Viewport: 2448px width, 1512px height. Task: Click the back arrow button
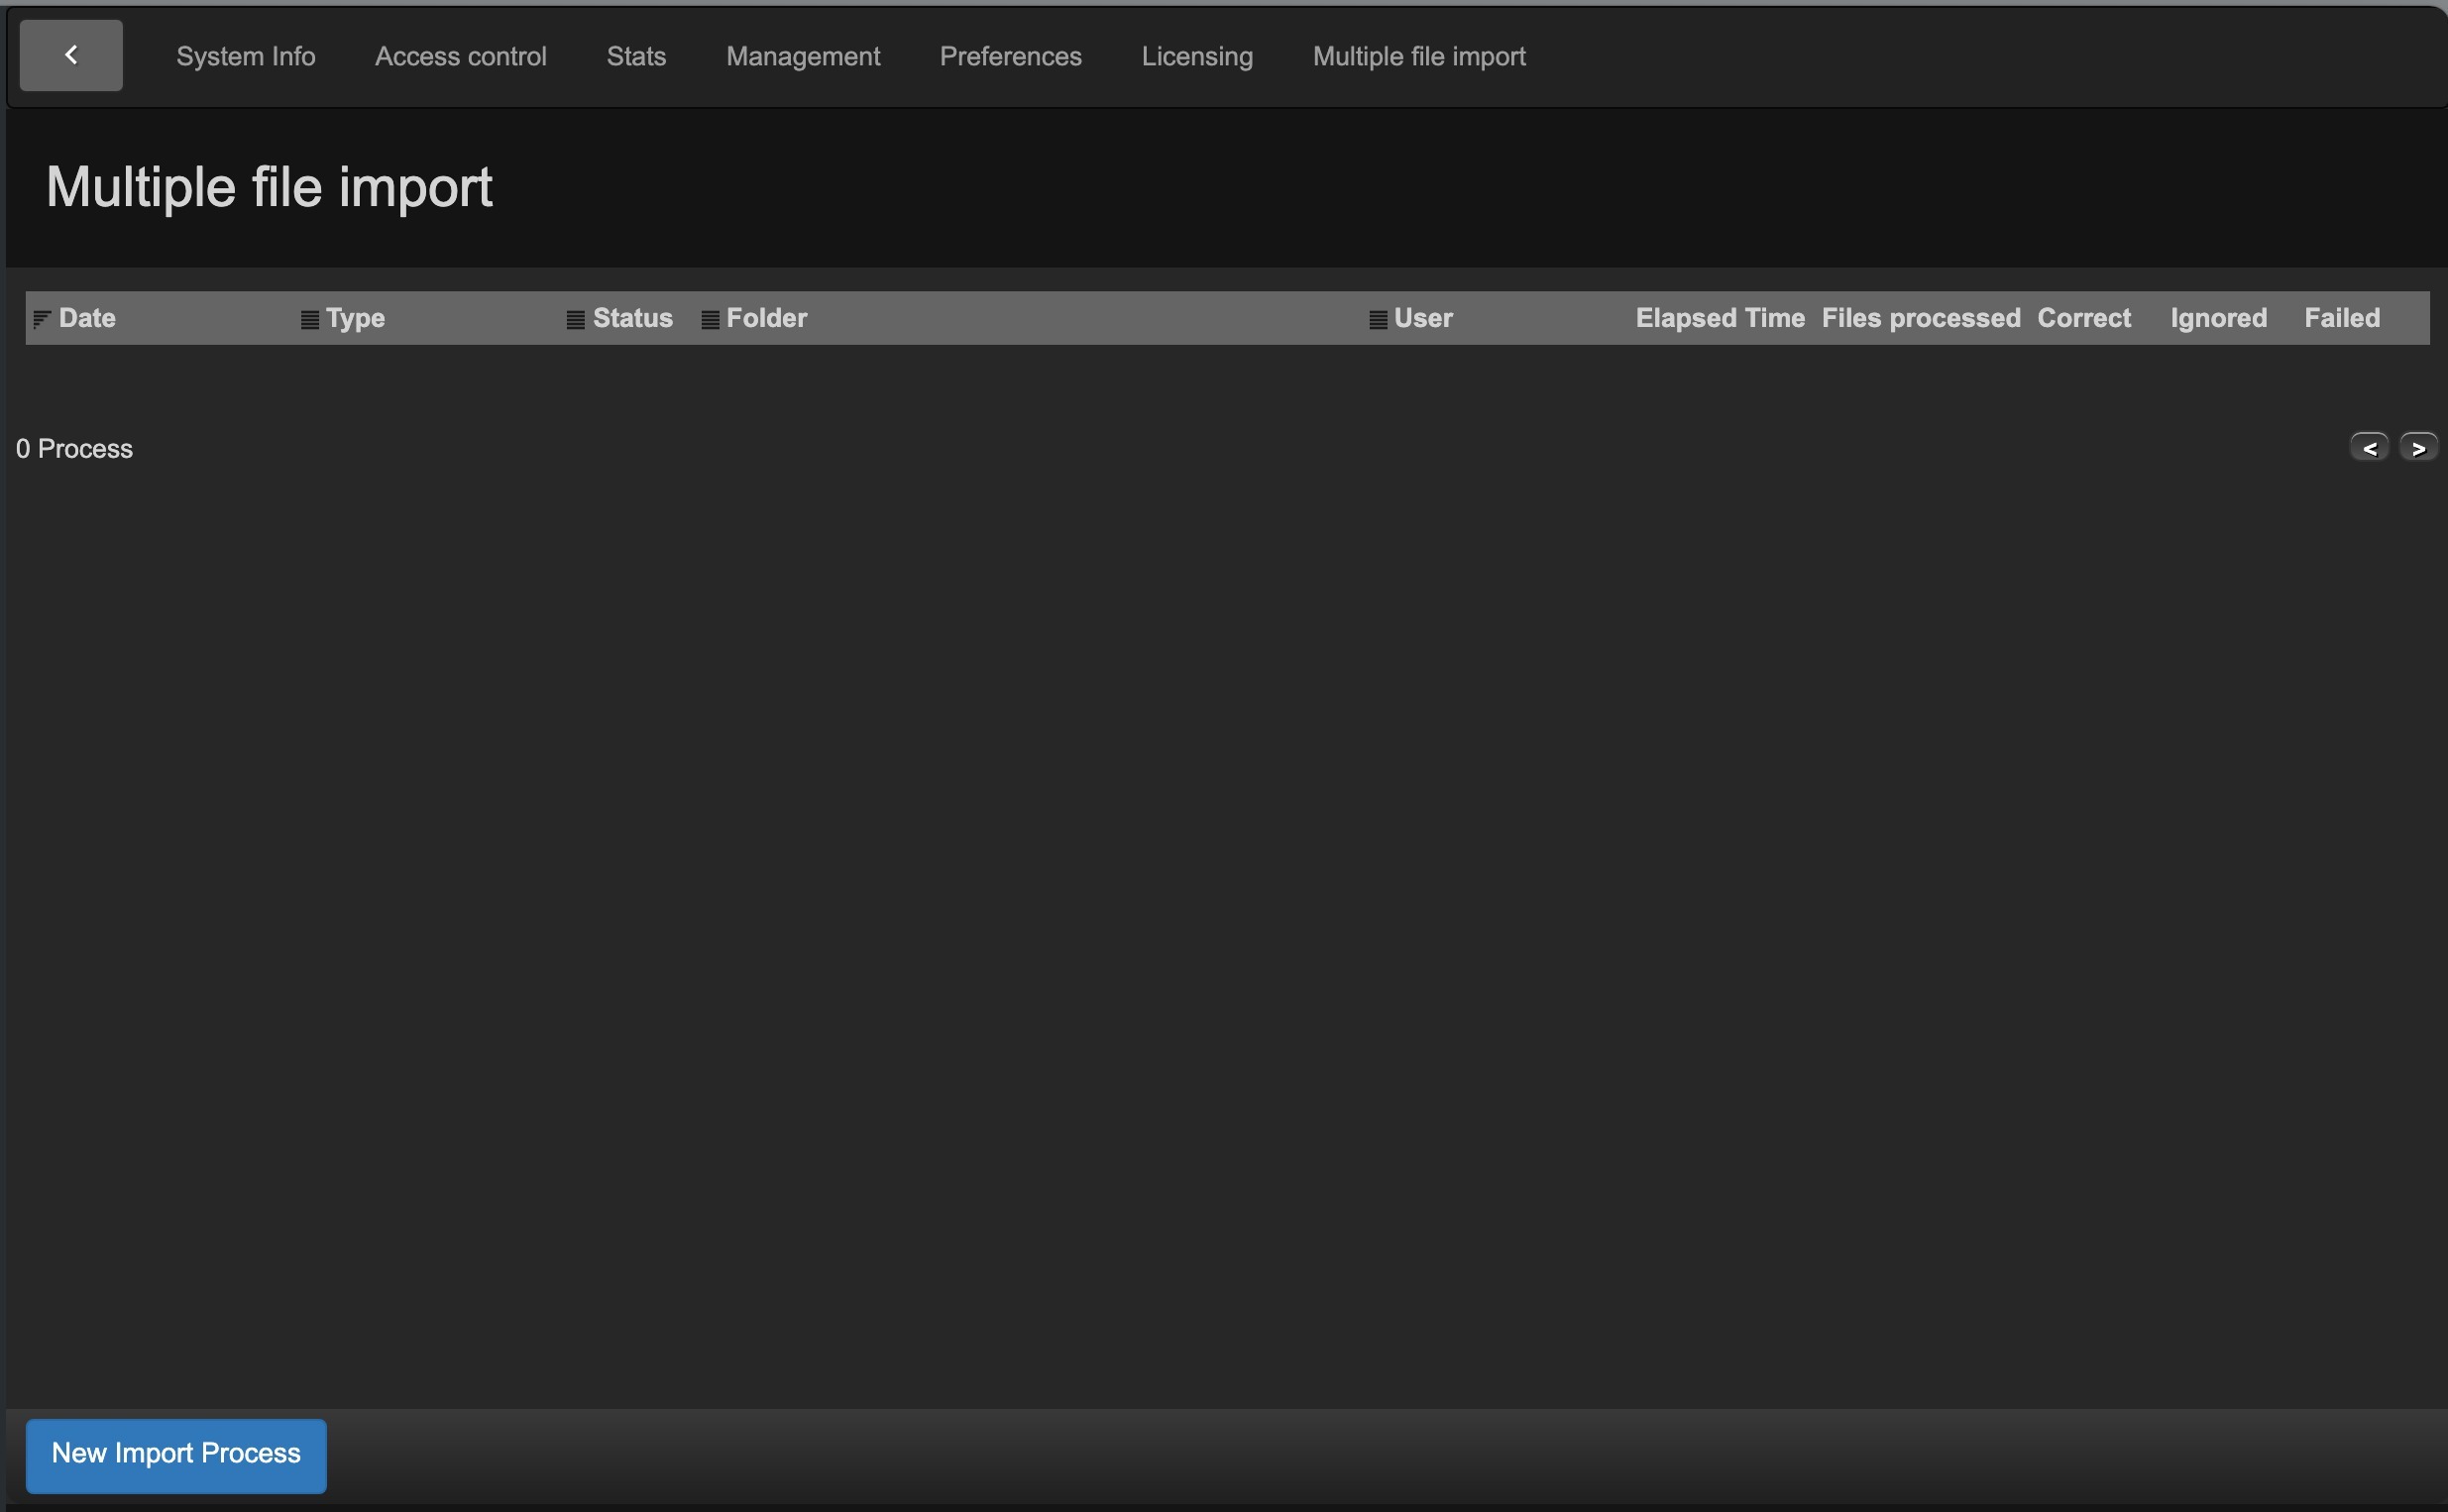click(x=71, y=55)
